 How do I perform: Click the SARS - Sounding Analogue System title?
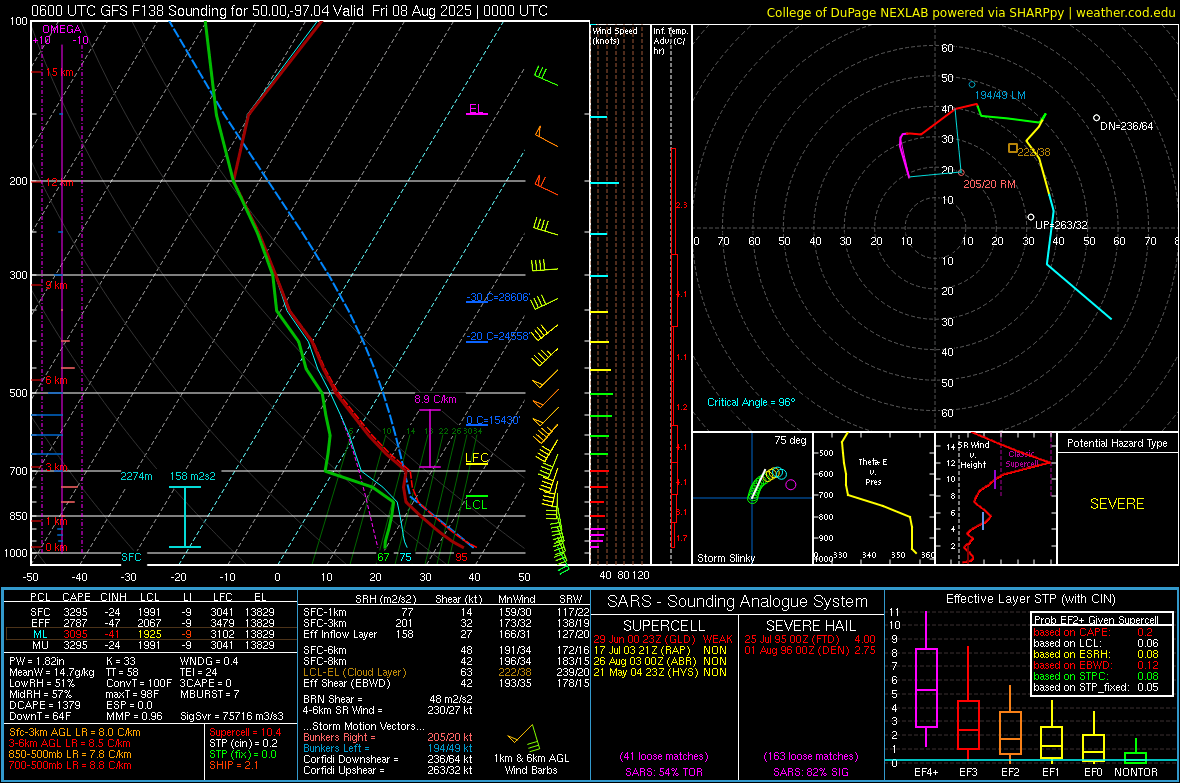pos(738,602)
